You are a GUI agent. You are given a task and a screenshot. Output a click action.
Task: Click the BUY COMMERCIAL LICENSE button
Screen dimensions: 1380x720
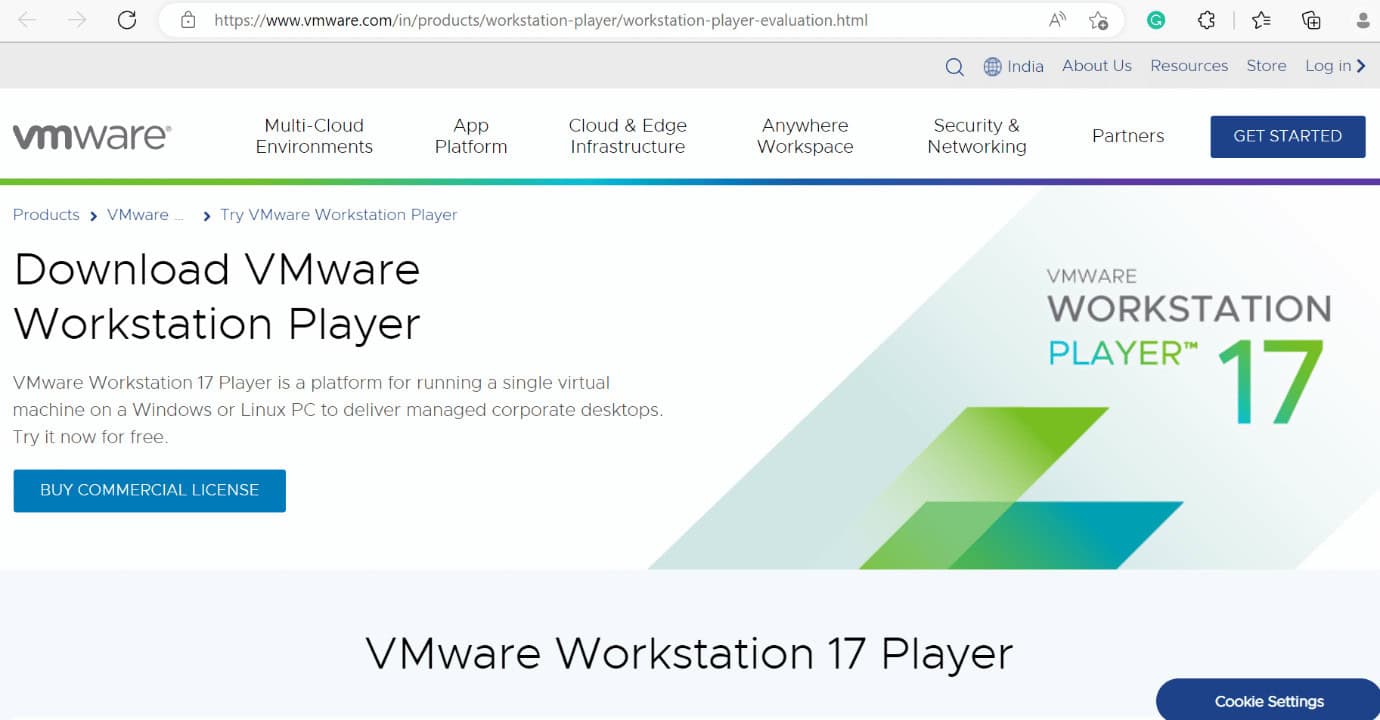pos(150,491)
